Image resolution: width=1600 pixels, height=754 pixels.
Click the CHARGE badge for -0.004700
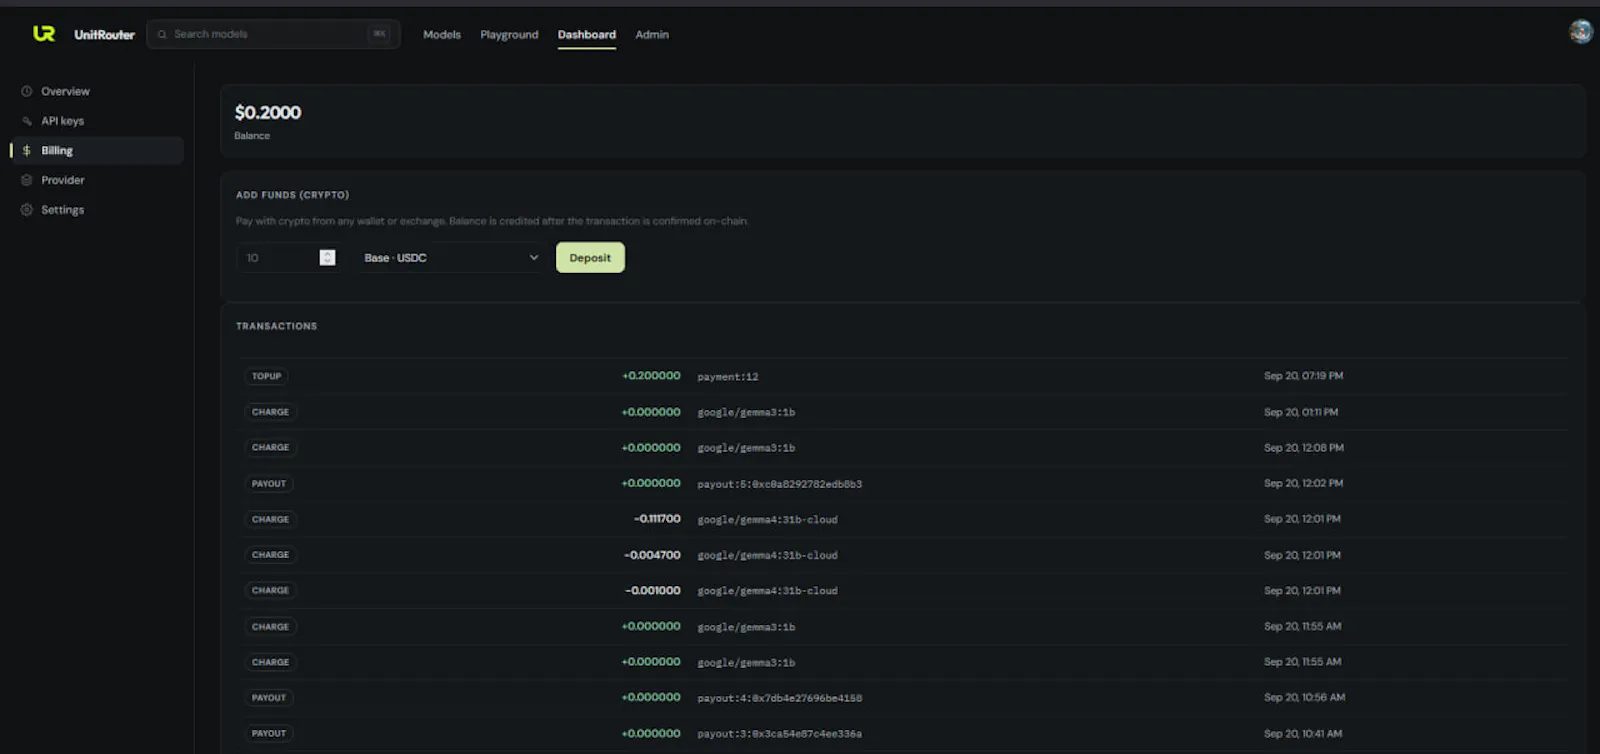[x=270, y=555]
